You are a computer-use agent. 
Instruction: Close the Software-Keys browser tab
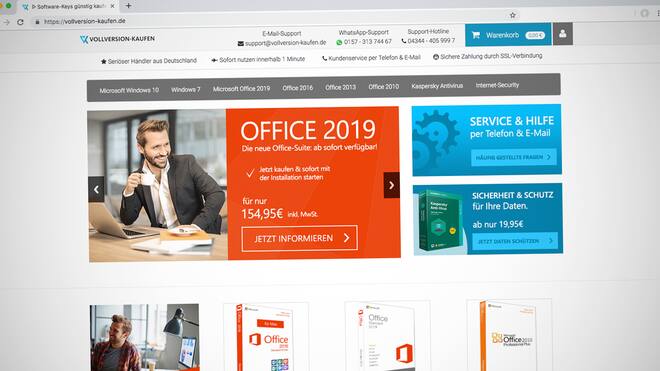click(x=112, y=6)
